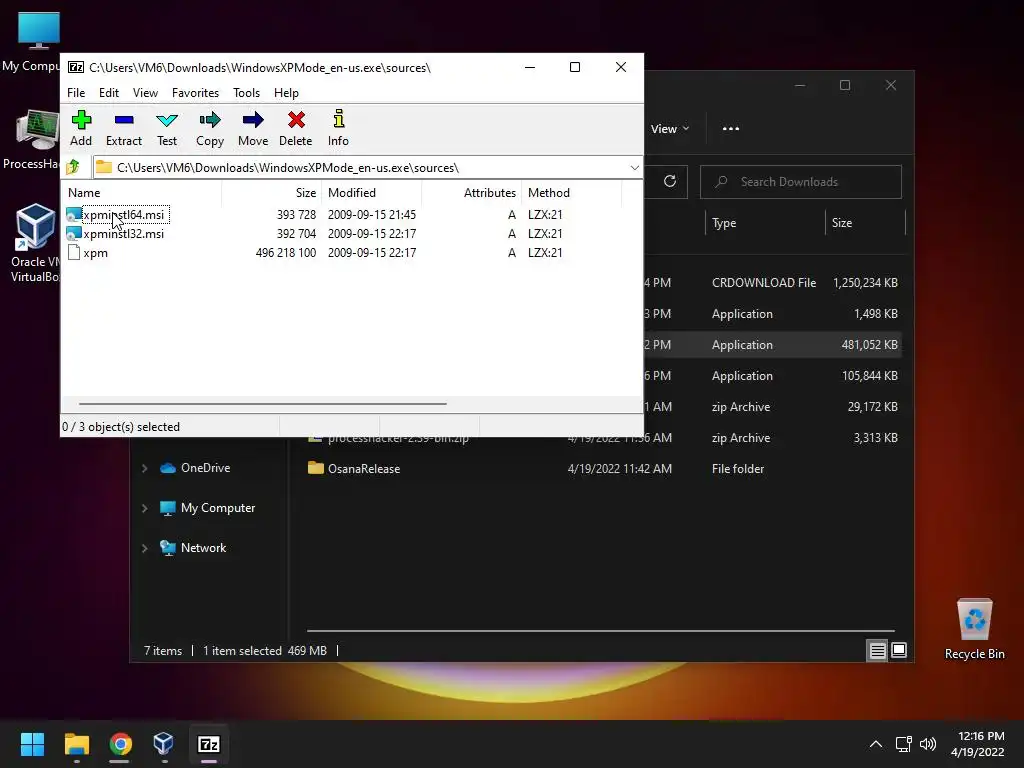Select xpminstl64.msi file icon
The width and height of the screenshot is (1024, 768).
[74, 214]
